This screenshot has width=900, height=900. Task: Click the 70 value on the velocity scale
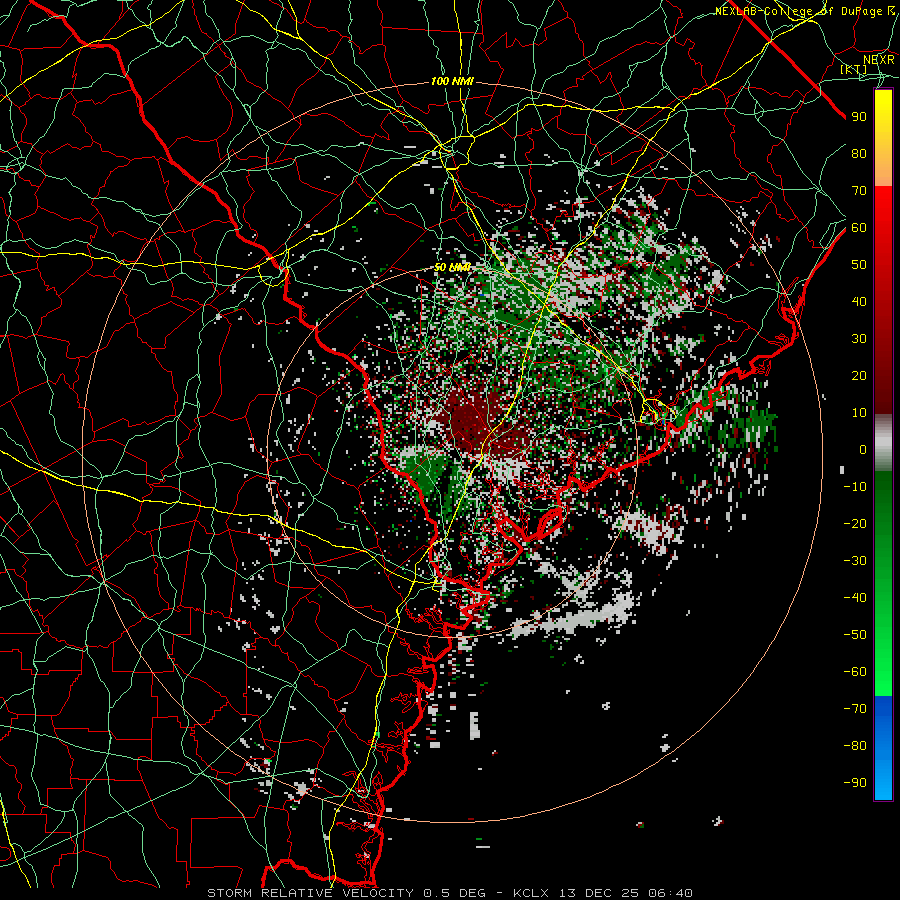pyautogui.click(x=859, y=191)
